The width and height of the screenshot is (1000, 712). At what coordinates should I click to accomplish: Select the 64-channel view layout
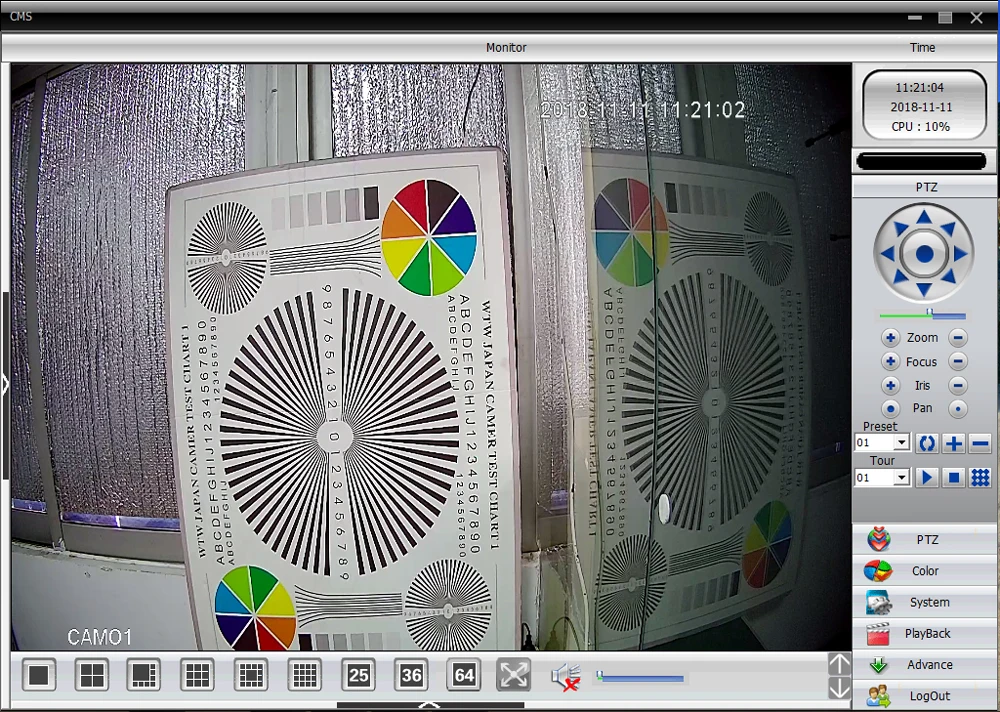464,674
